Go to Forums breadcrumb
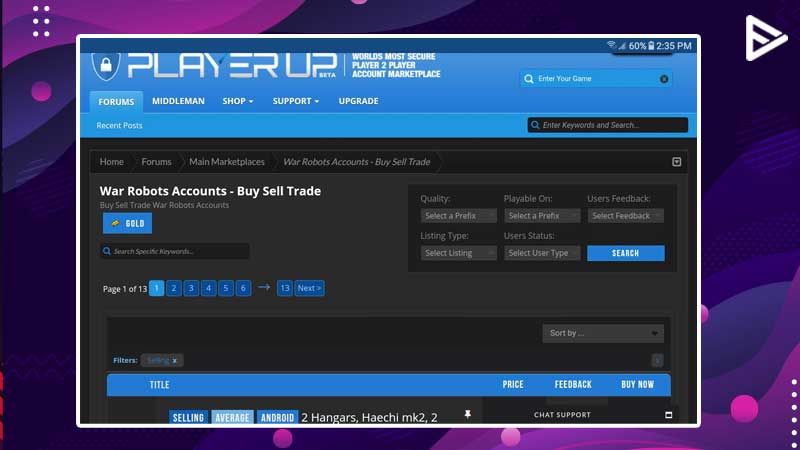This screenshot has width=800, height=450. pos(156,162)
